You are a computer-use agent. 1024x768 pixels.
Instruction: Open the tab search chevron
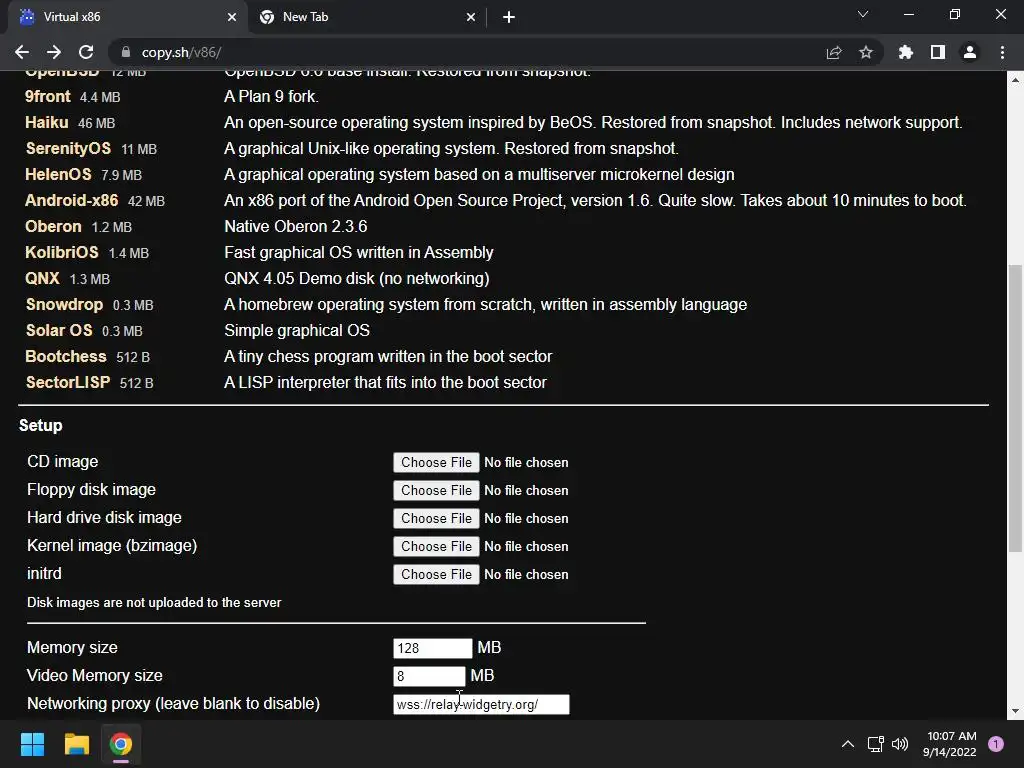[863, 14]
